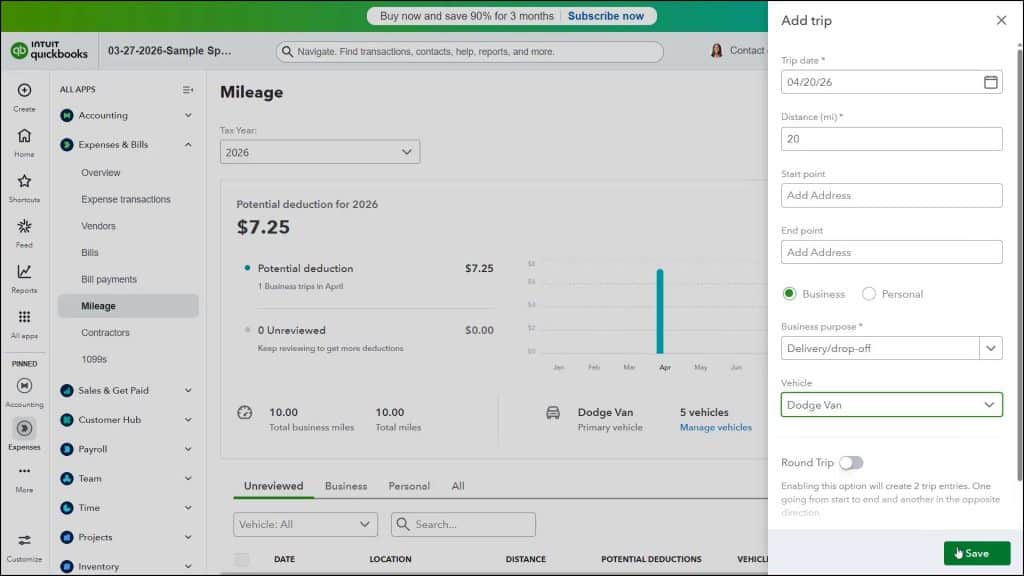Open Bill payments in the menu
This screenshot has height=576, width=1024.
click(109, 280)
